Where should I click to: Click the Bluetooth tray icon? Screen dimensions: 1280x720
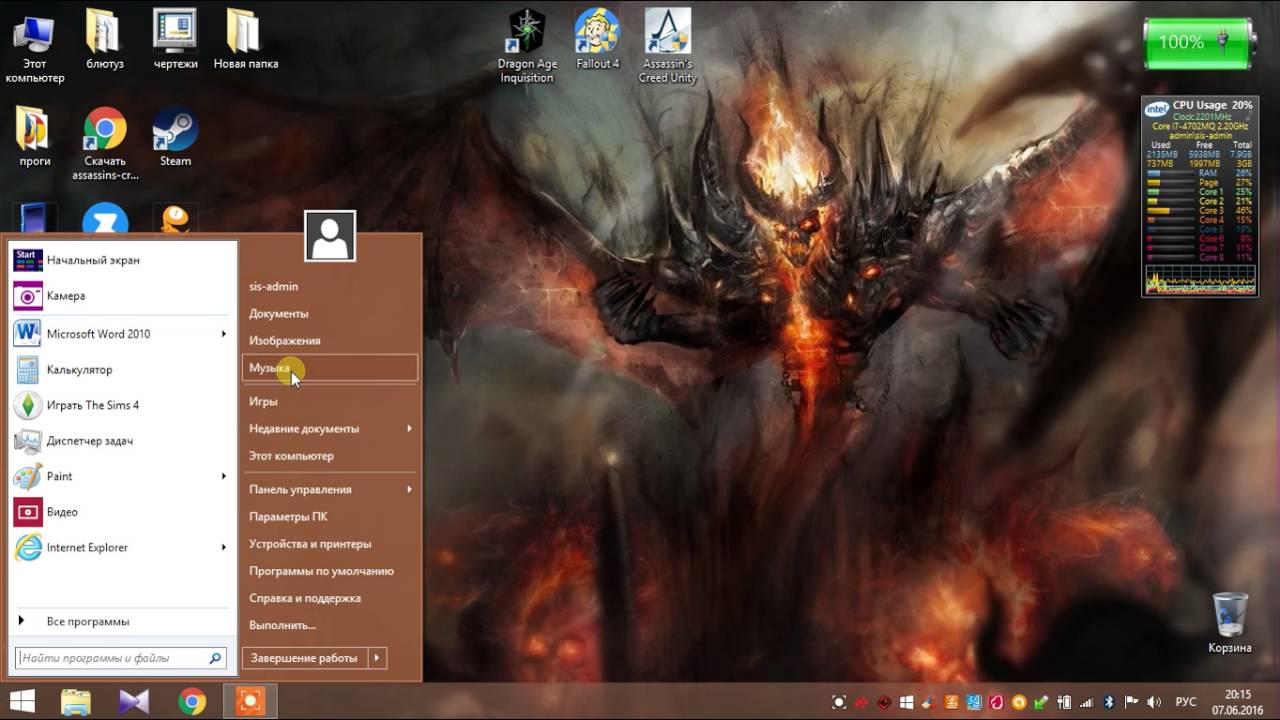1108,702
